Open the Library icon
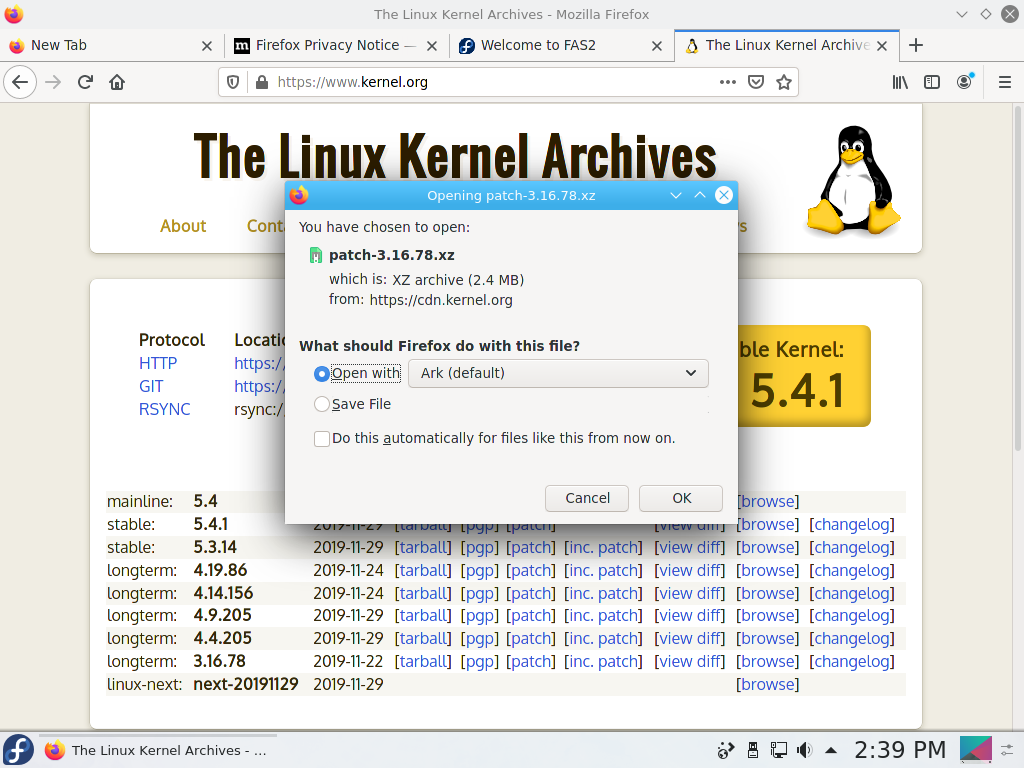The height and width of the screenshot is (768, 1024). coord(900,82)
